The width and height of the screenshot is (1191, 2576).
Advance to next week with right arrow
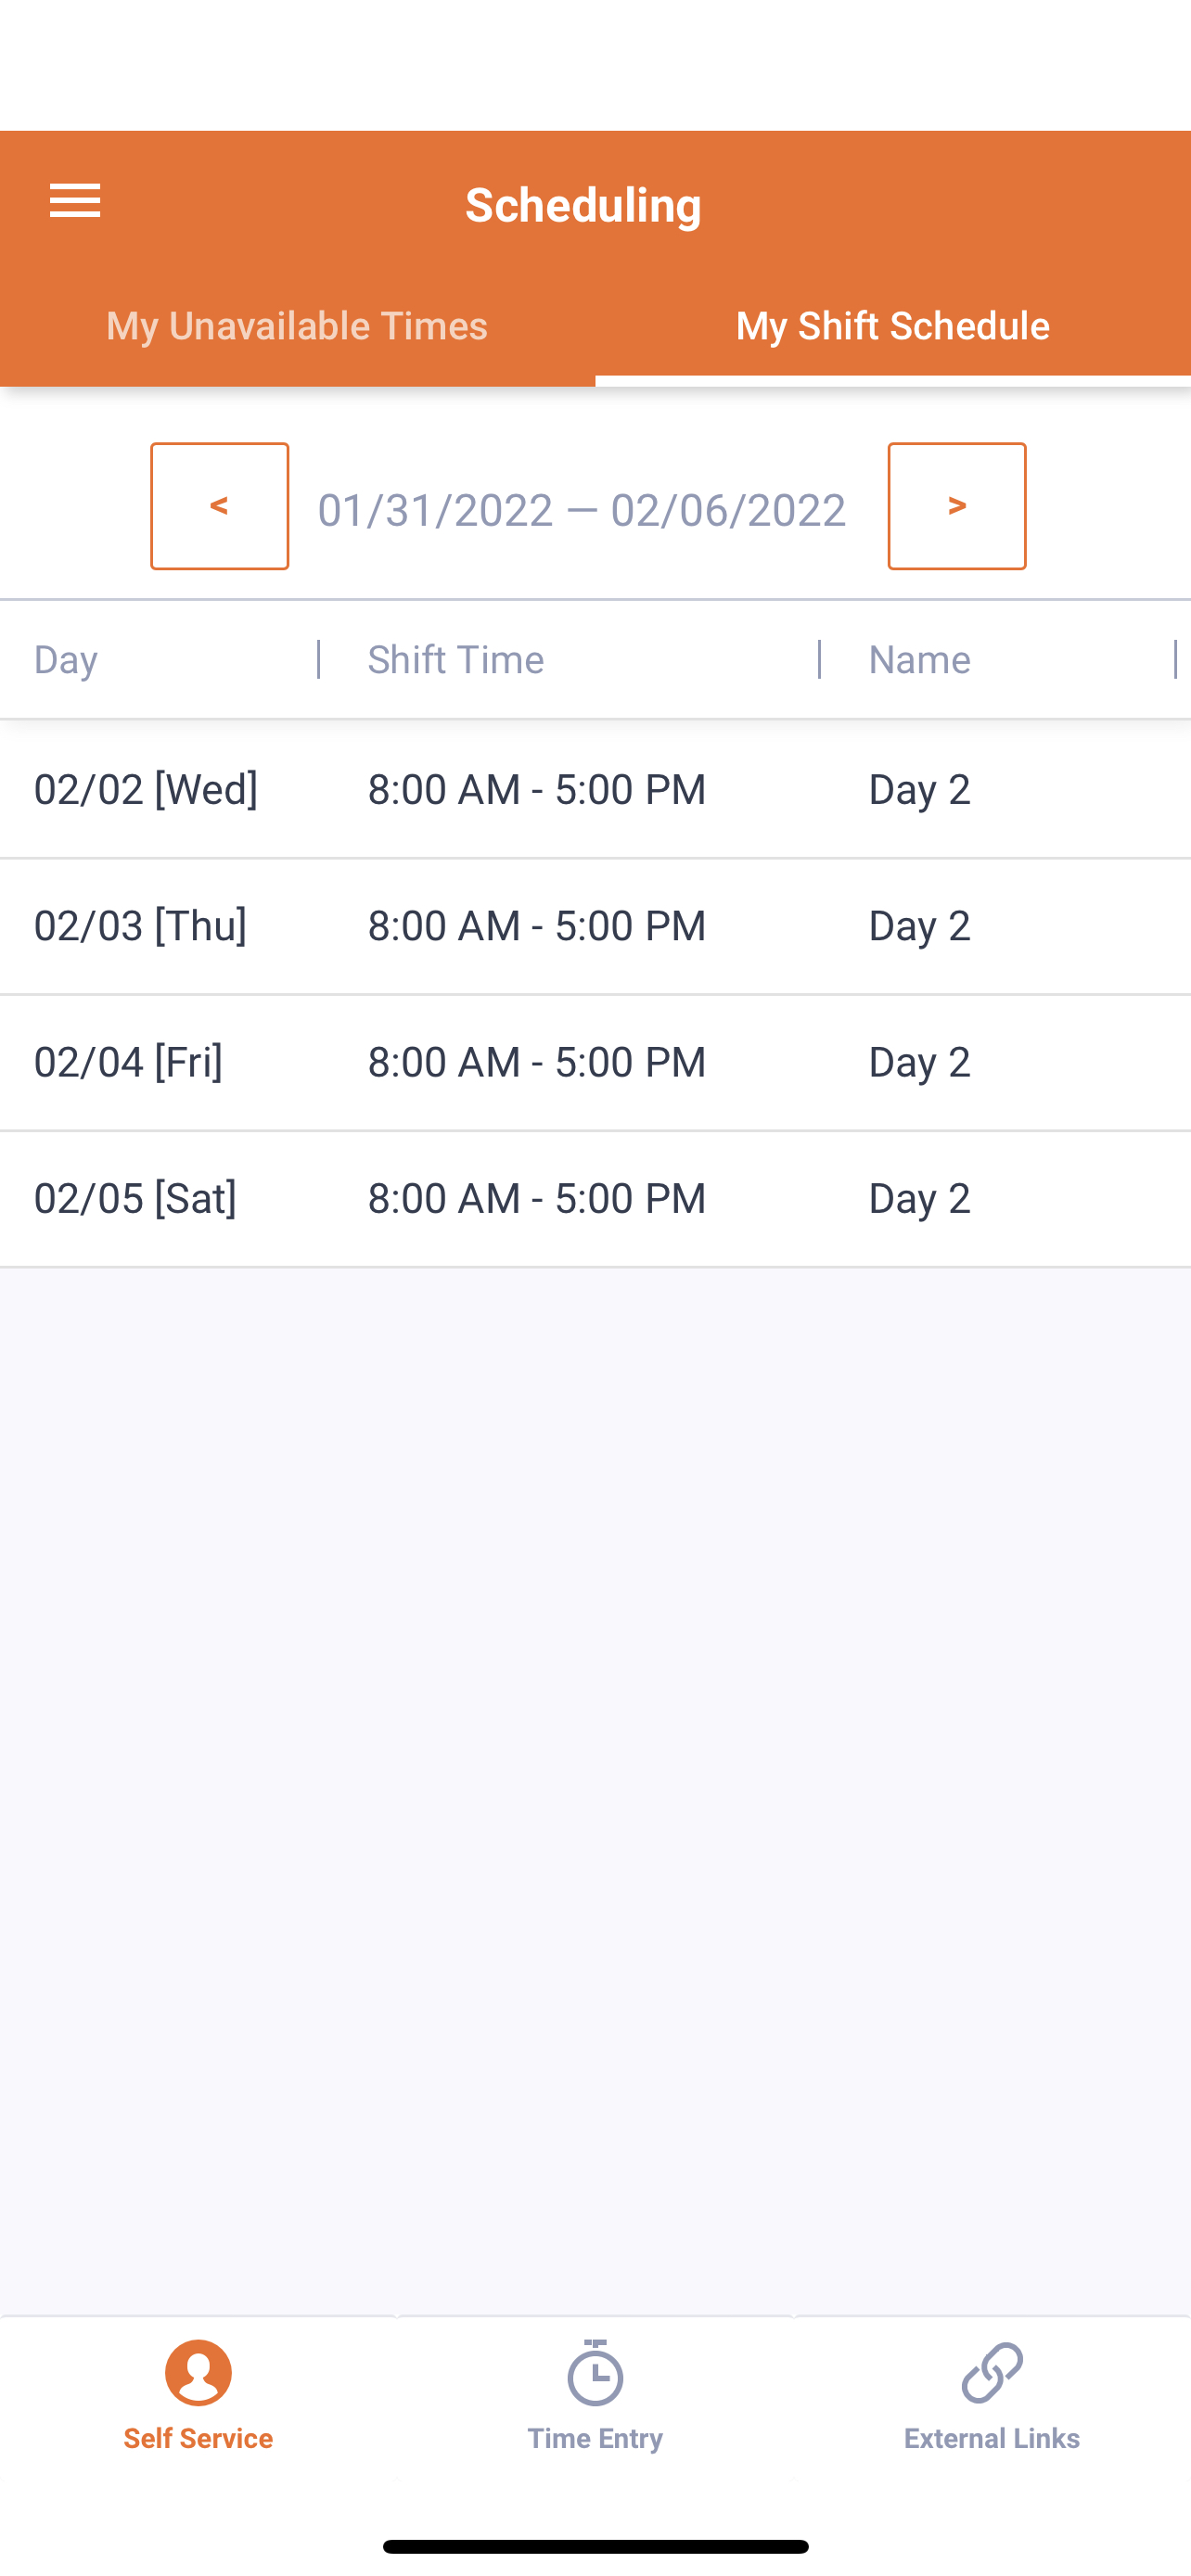pos(956,506)
